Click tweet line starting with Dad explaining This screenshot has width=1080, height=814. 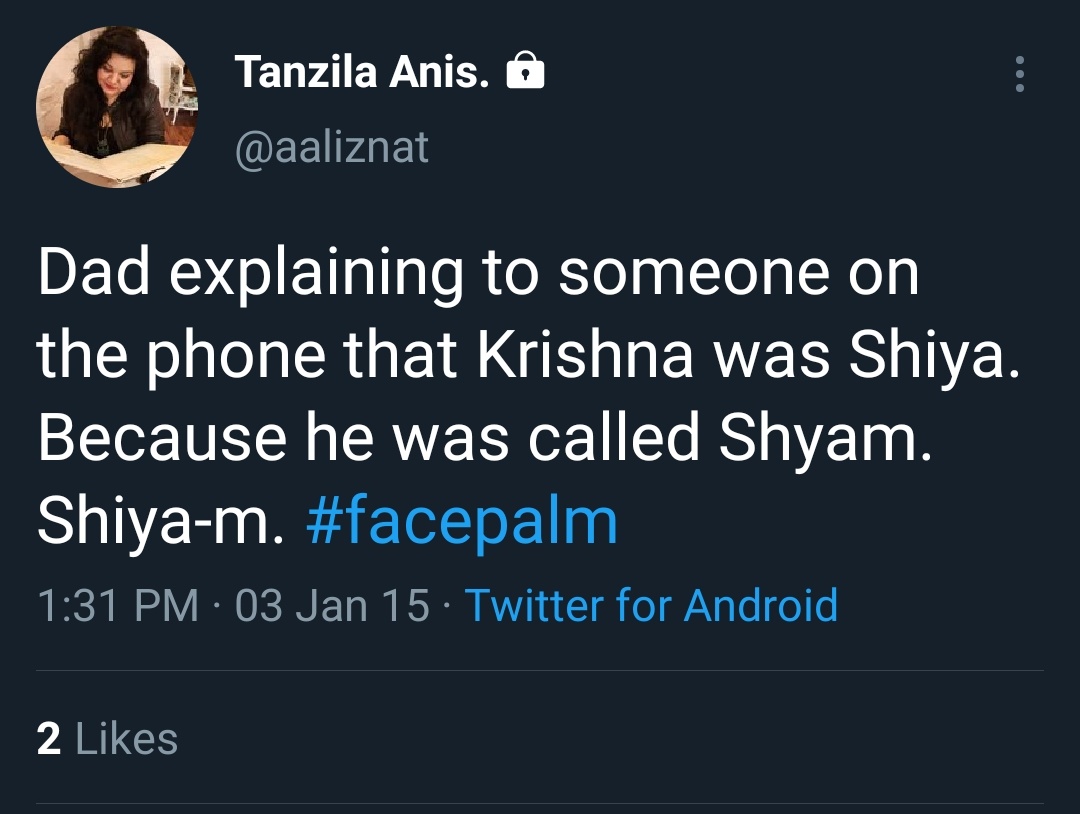click(x=478, y=275)
